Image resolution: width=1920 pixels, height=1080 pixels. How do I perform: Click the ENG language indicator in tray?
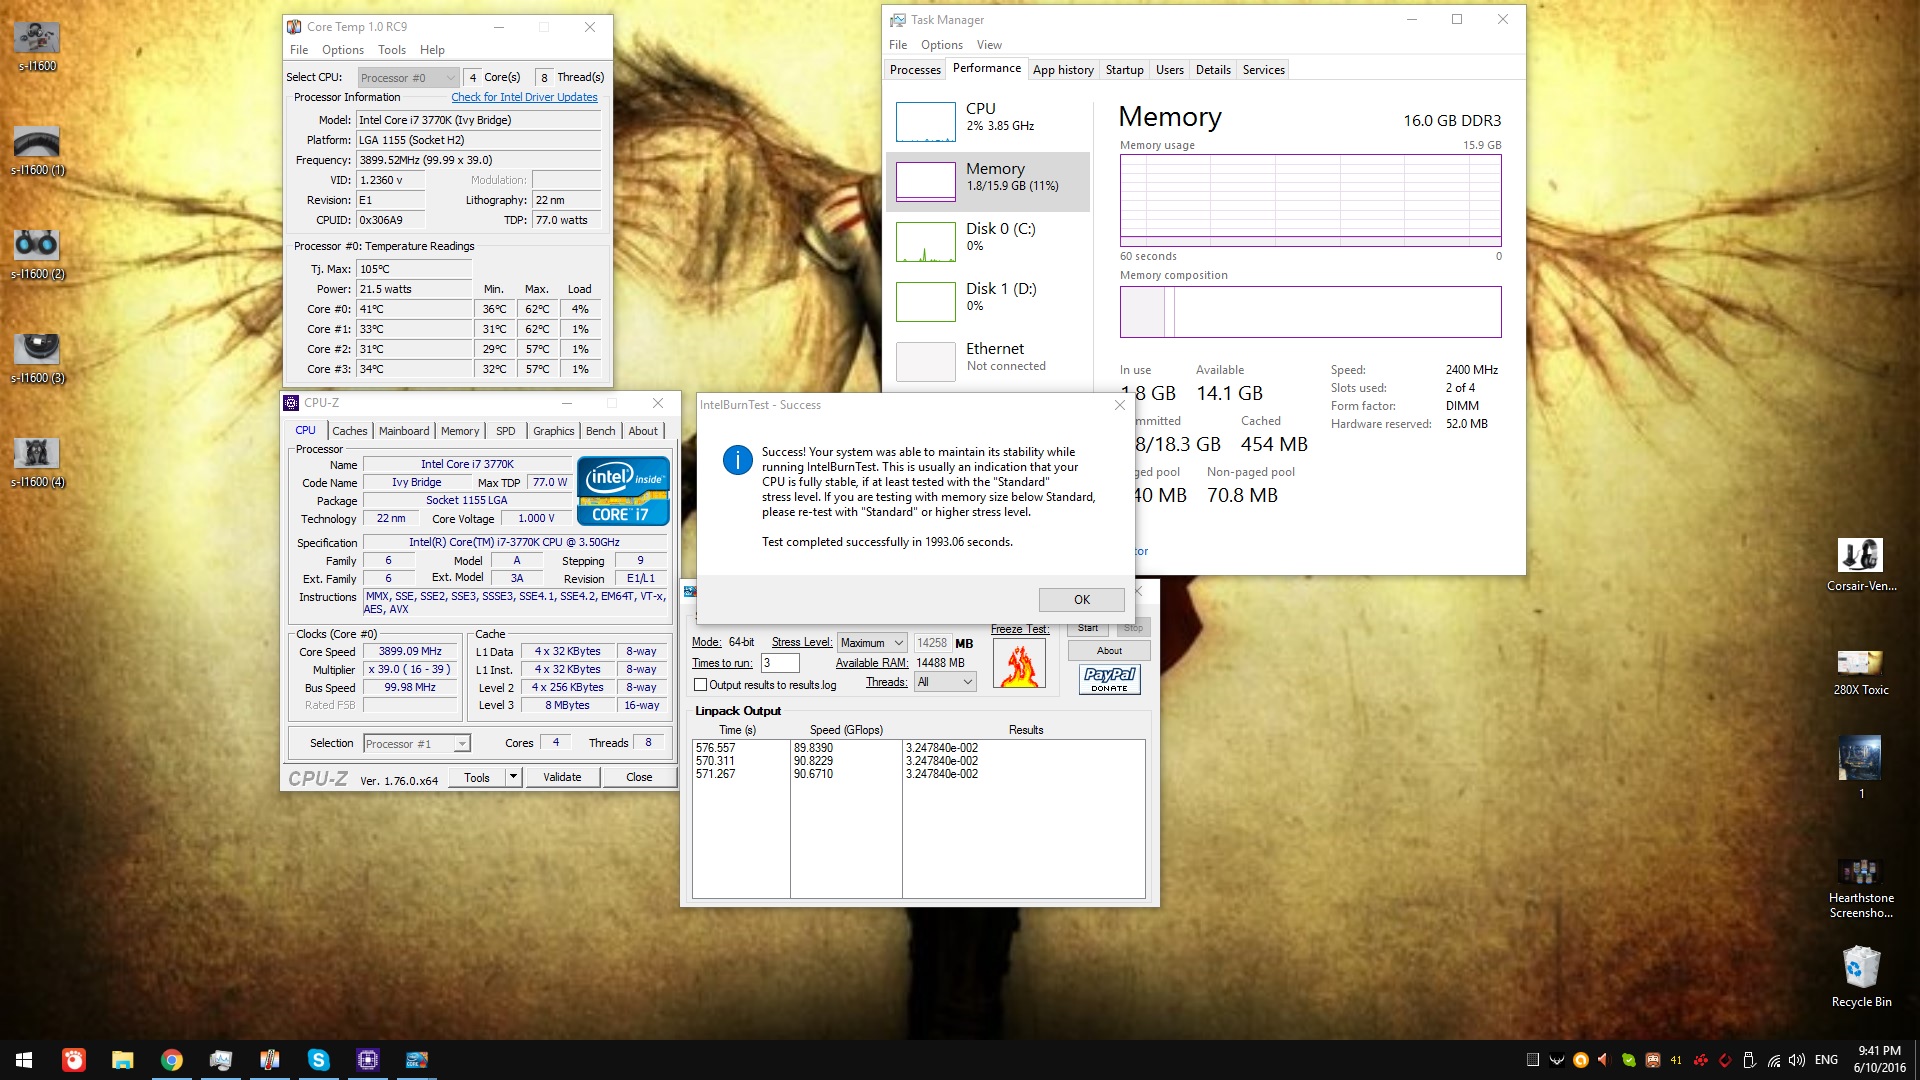pyautogui.click(x=1826, y=1060)
